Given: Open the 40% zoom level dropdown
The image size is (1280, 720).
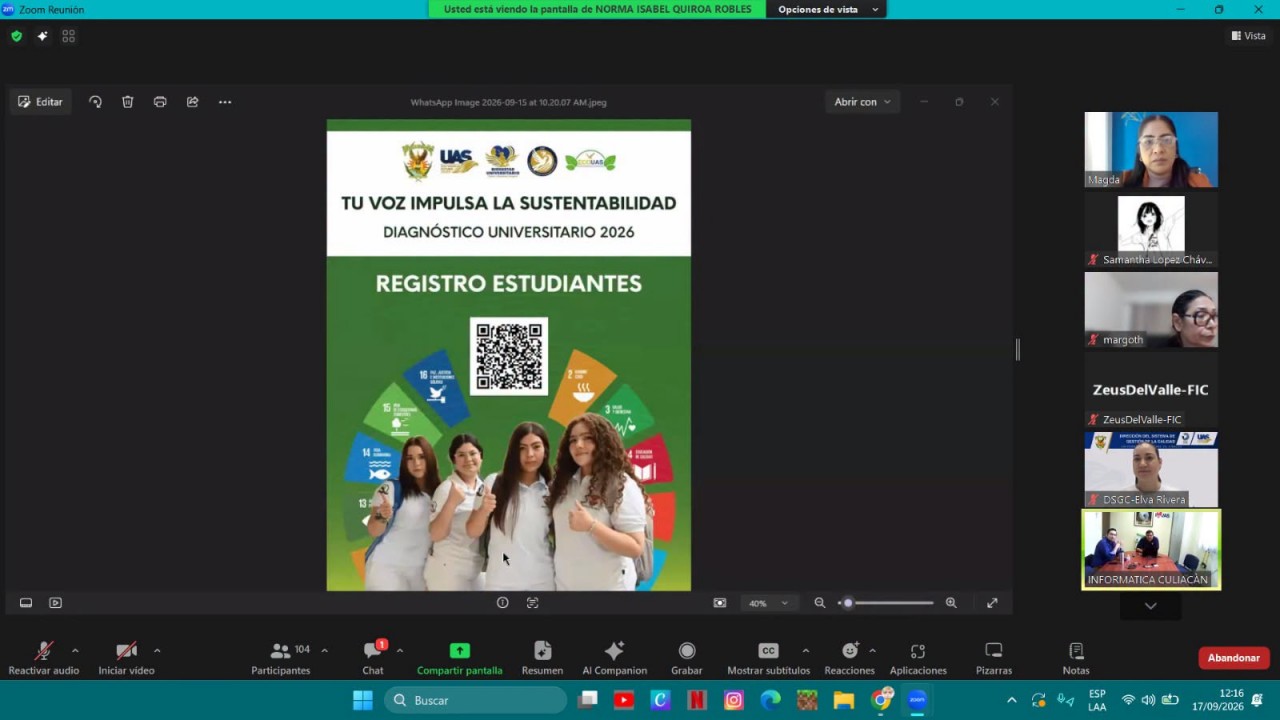Looking at the screenshot, I should point(768,603).
